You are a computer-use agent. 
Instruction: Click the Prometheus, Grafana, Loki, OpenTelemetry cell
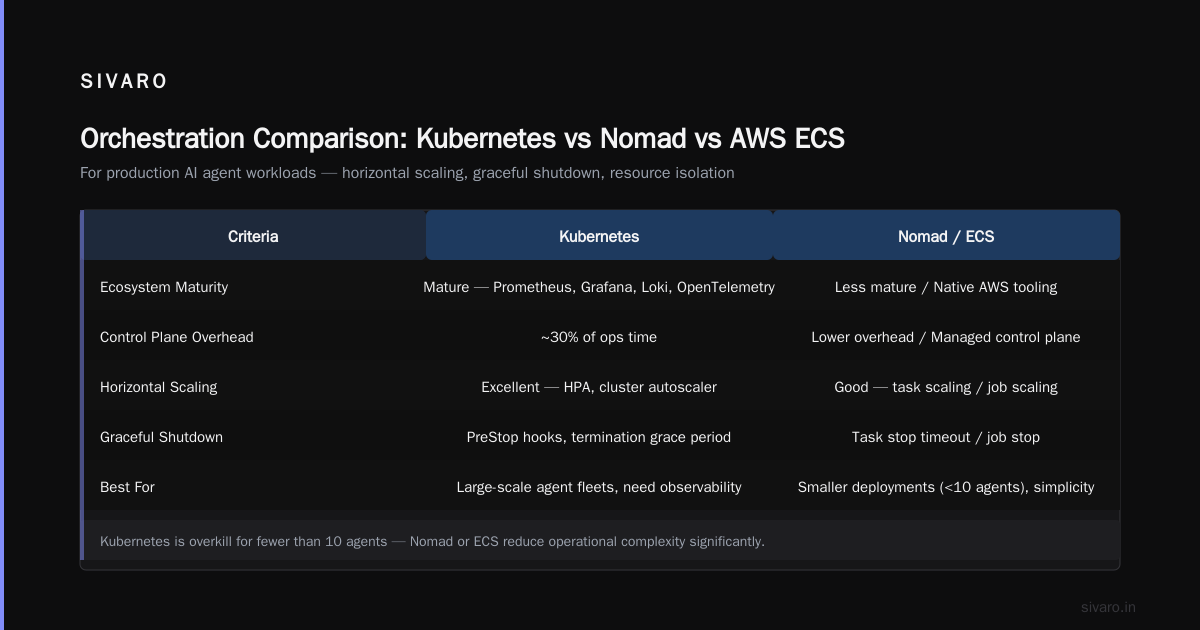pos(599,287)
